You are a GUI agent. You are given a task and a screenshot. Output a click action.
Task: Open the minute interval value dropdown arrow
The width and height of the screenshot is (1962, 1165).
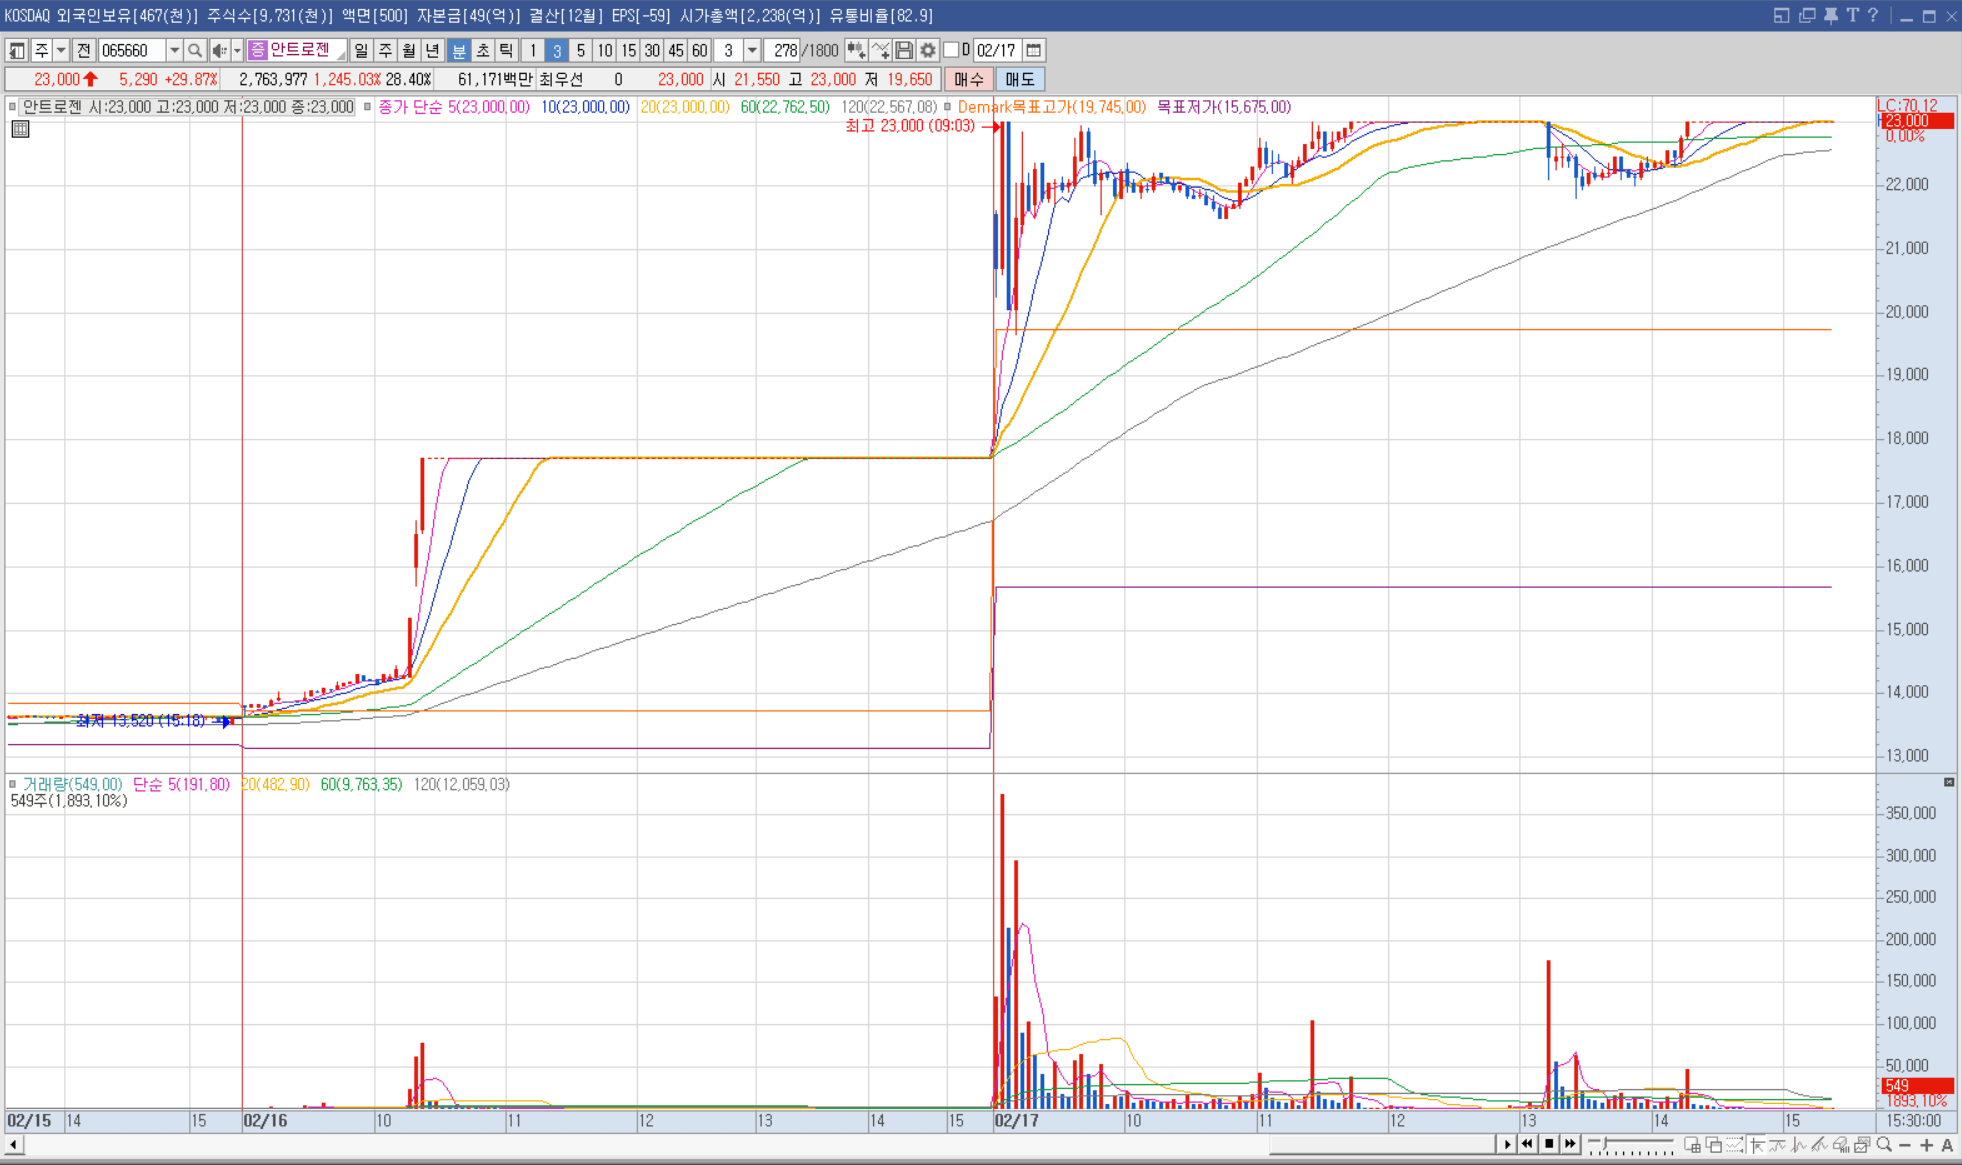pyautogui.click(x=752, y=50)
